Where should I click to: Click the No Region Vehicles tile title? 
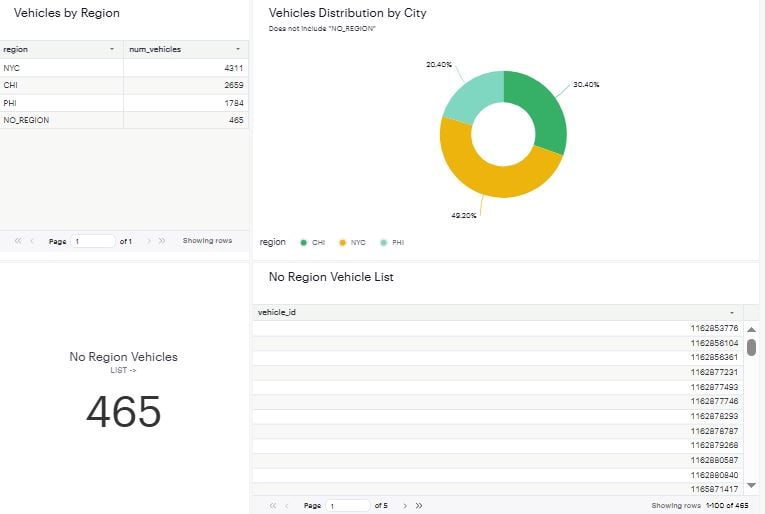click(x=123, y=357)
